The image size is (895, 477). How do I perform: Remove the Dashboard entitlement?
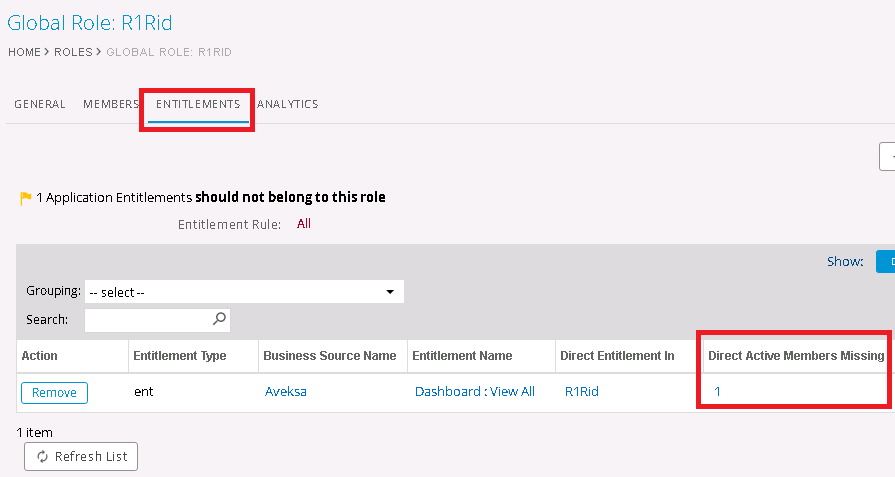[54, 392]
